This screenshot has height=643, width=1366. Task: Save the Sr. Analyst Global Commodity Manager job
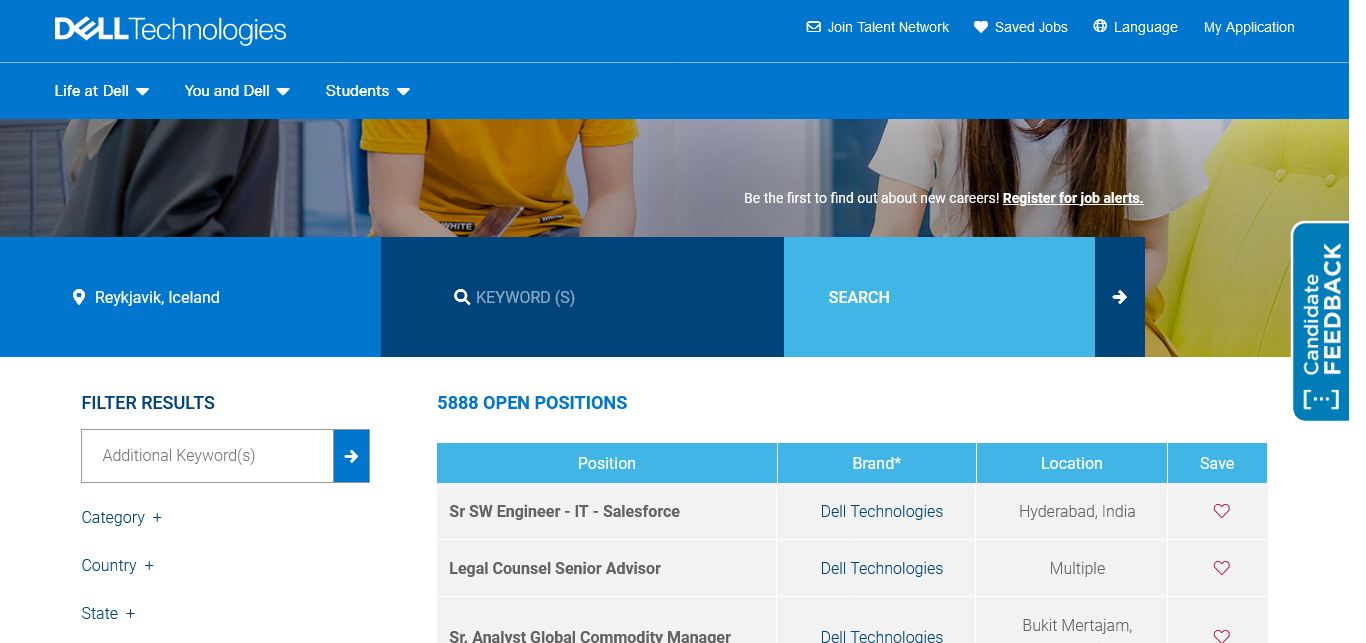point(1221,635)
